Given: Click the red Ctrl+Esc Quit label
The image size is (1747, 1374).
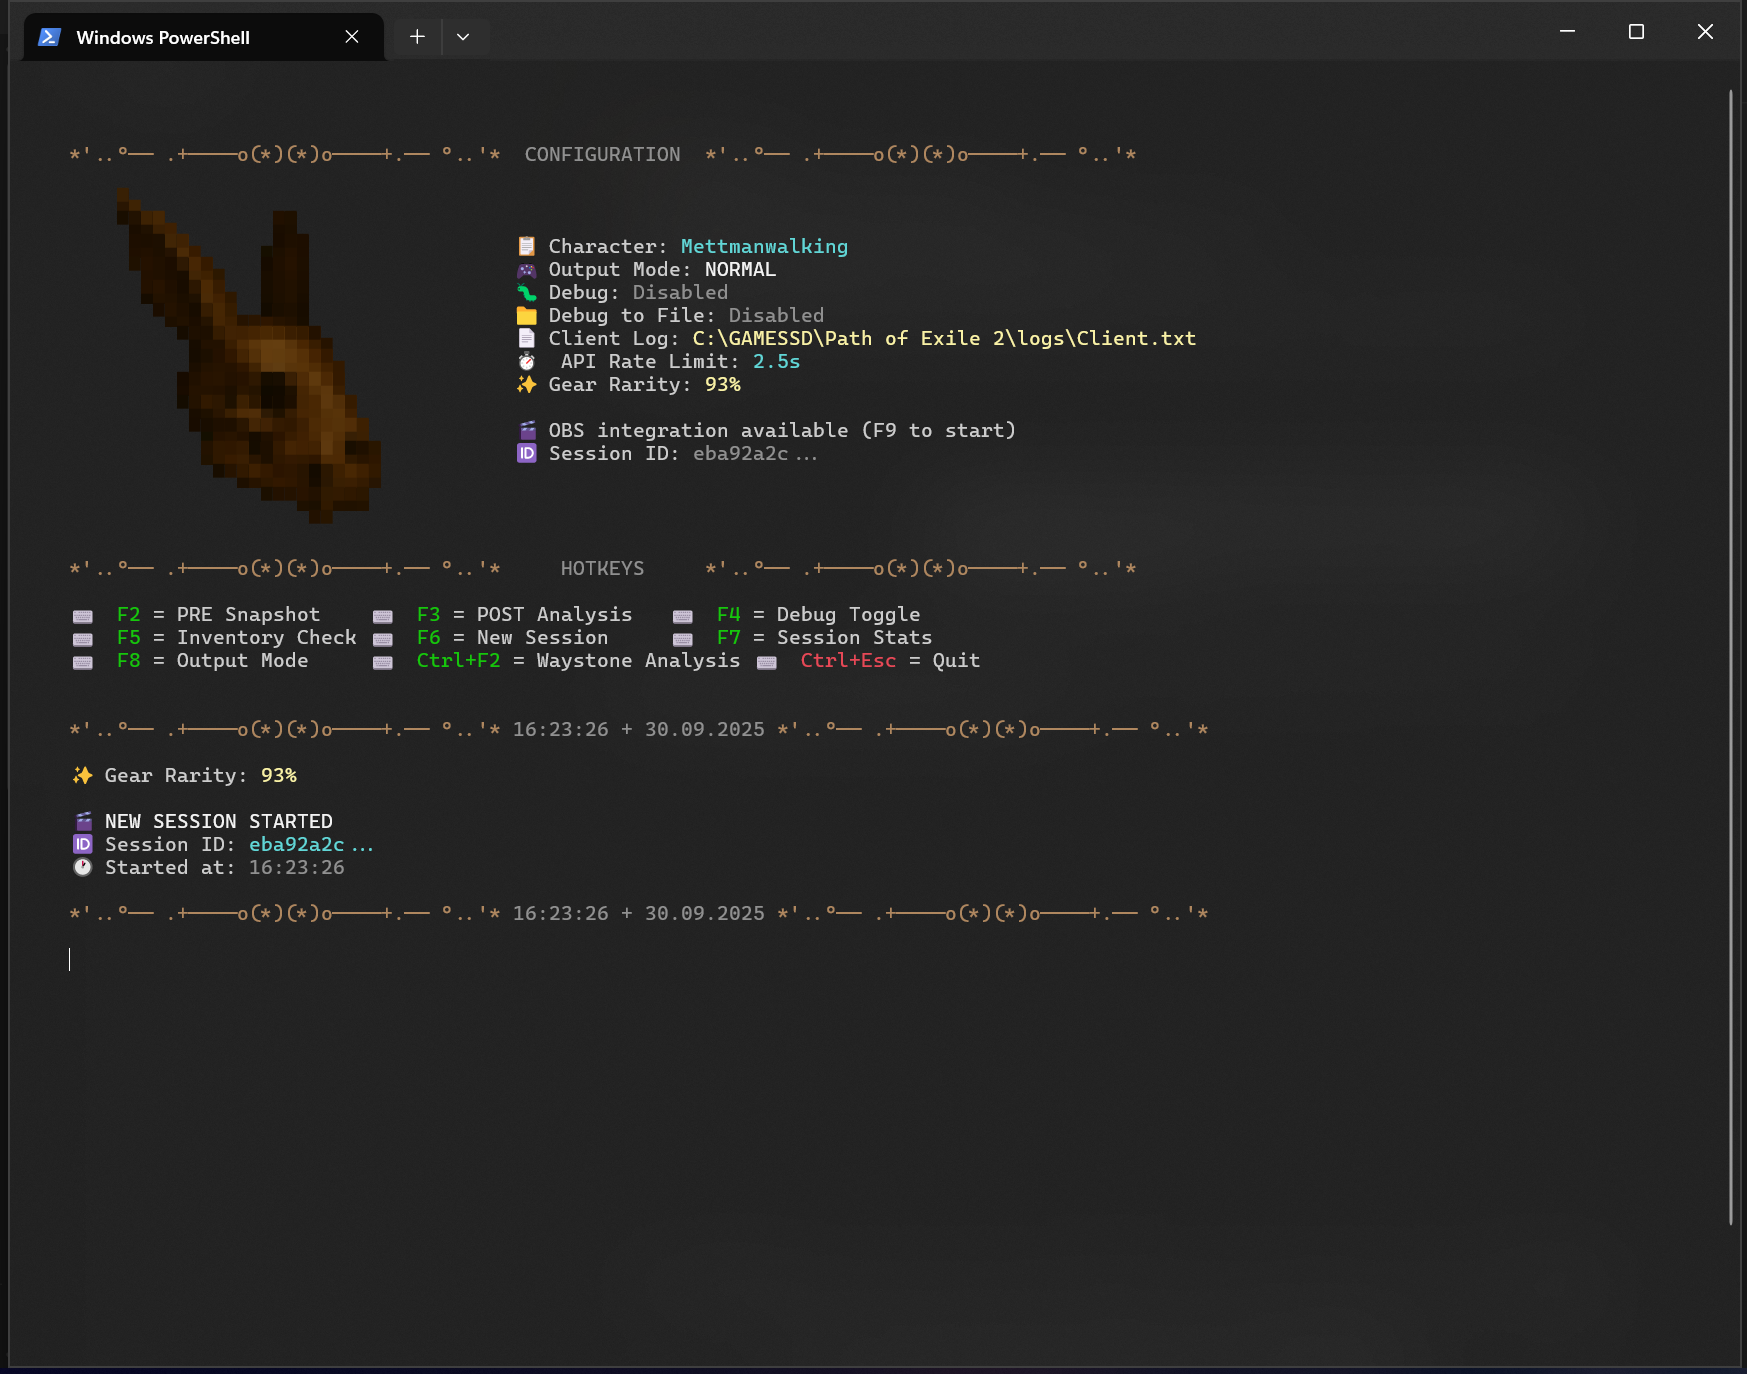Looking at the screenshot, I should 890,660.
